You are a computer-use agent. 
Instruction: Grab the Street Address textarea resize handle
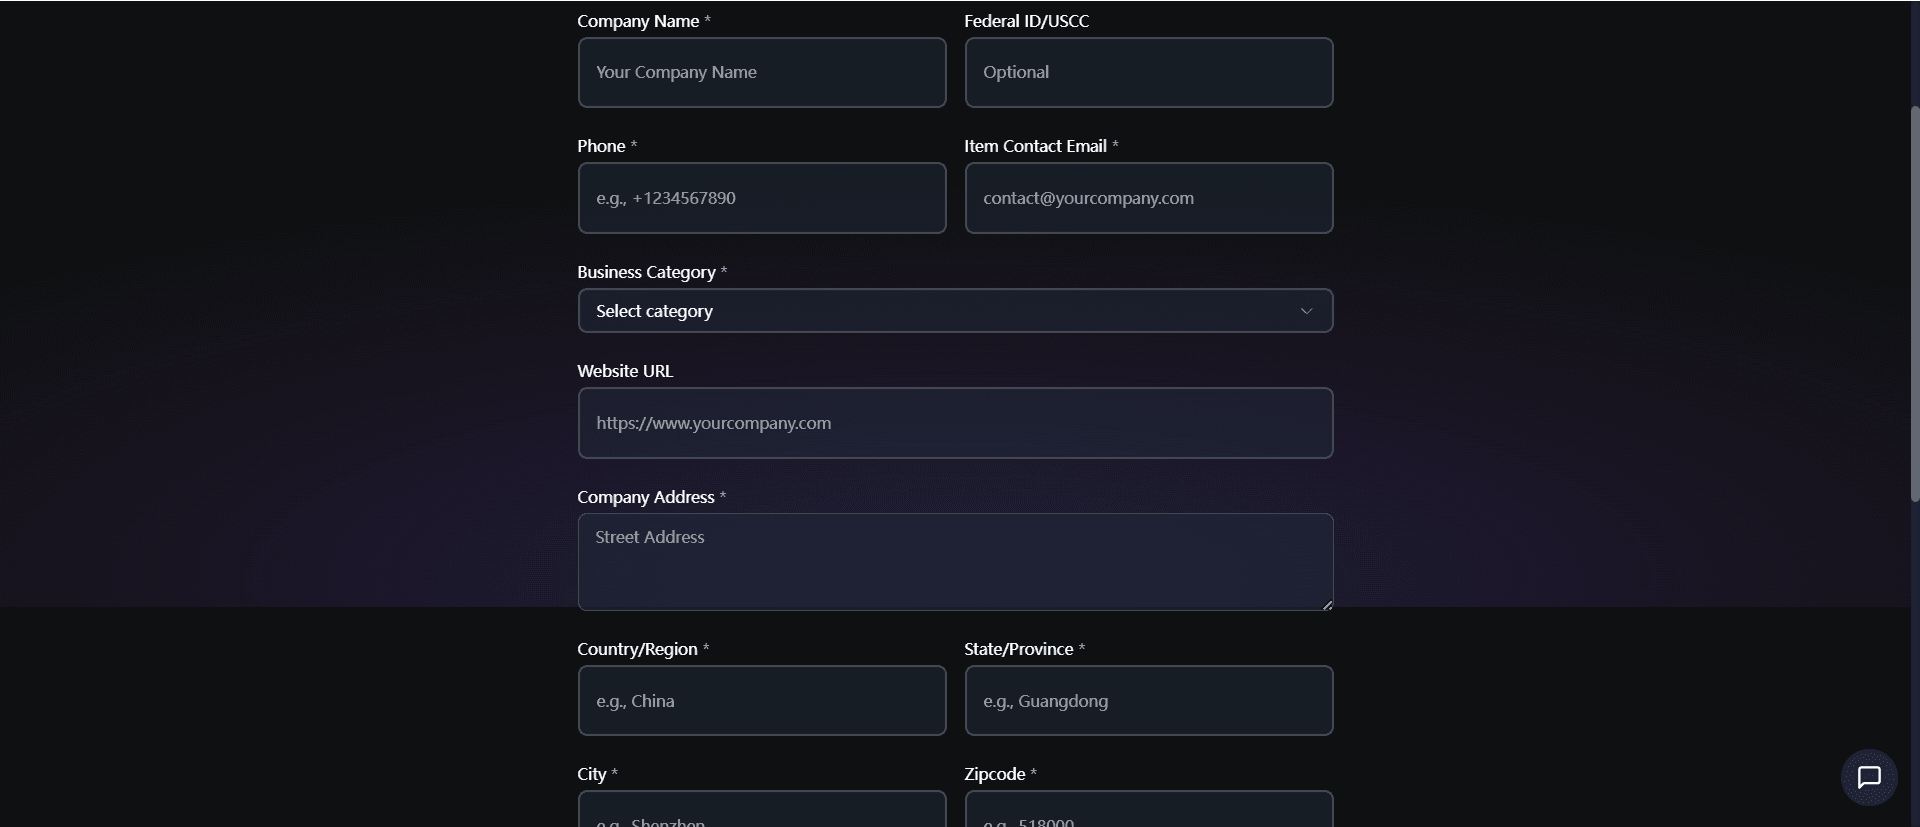click(1327, 604)
